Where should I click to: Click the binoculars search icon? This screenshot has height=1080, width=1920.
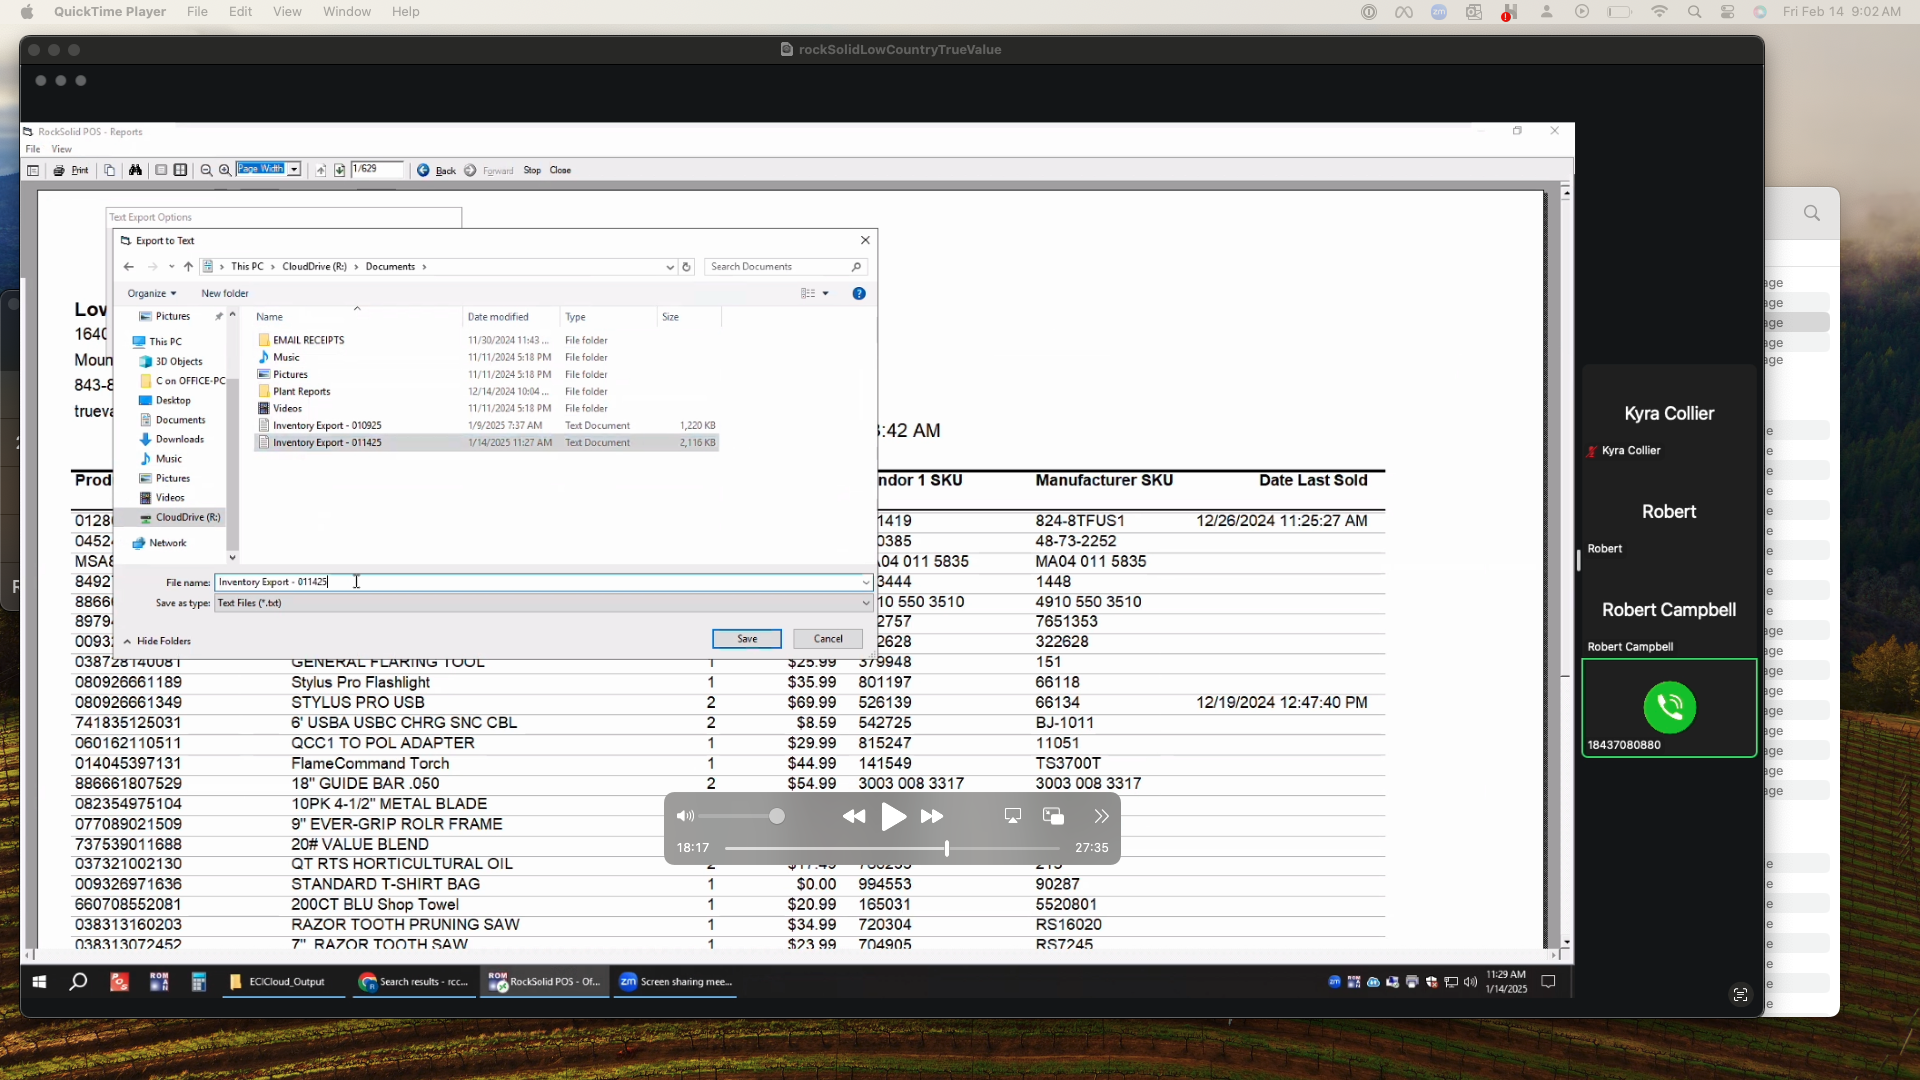point(135,171)
